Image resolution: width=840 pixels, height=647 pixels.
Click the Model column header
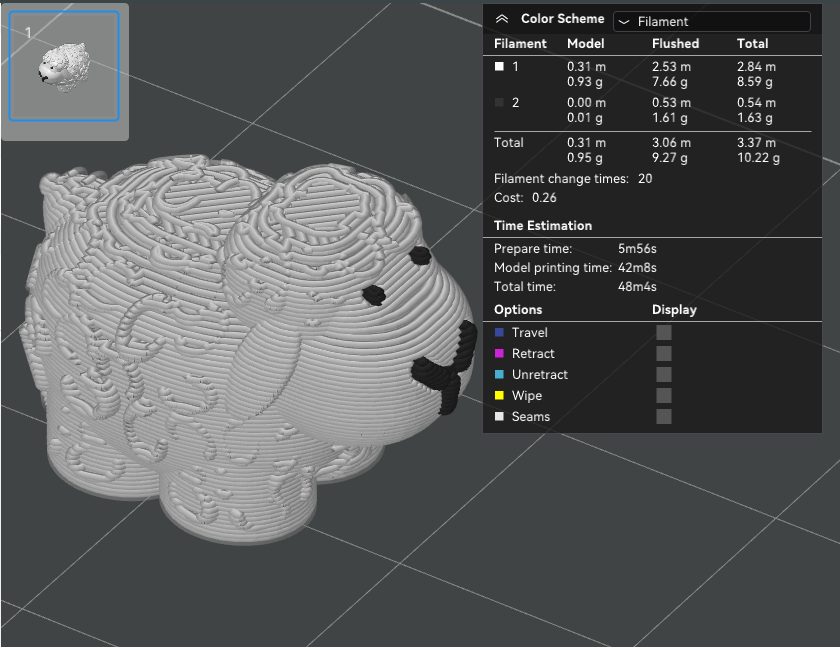click(586, 43)
